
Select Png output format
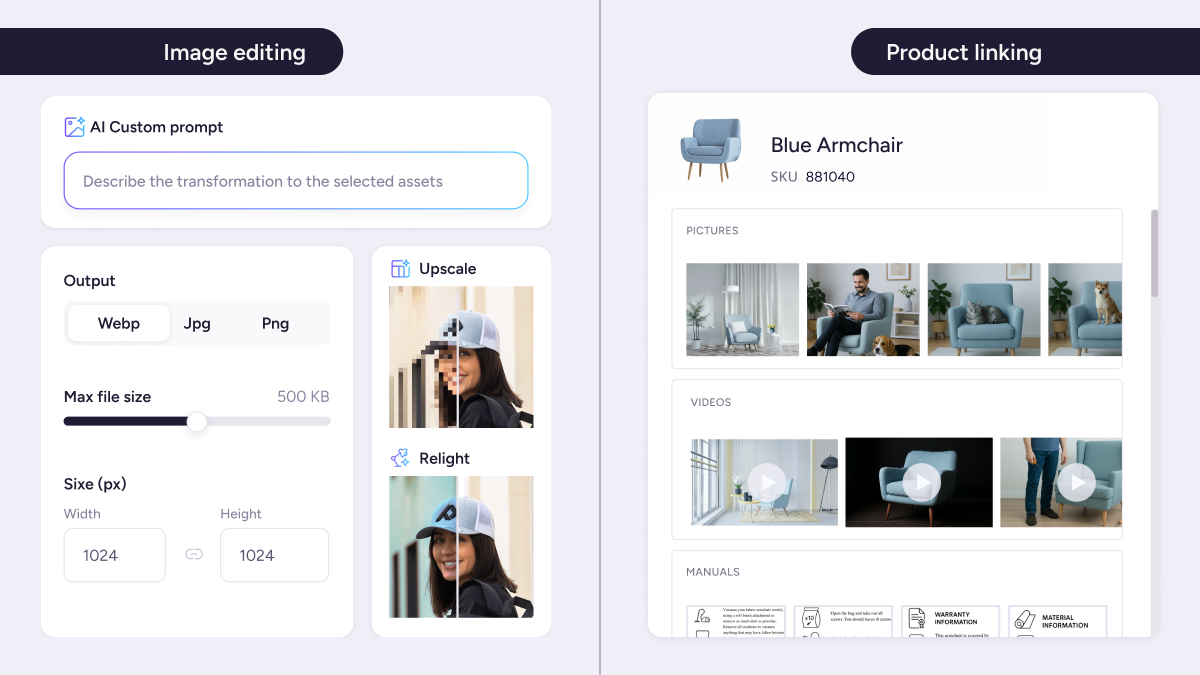275,323
